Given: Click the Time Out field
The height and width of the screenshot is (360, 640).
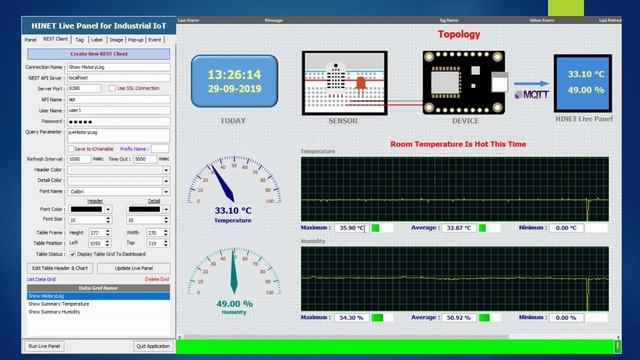Looking at the screenshot, I should (145, 159).
